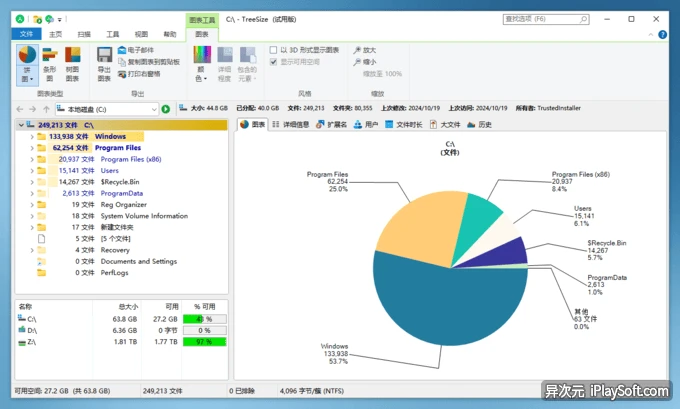The image size is (680, 409).
Task: Switch to the Top Files tab
Action: click(445, 124)
